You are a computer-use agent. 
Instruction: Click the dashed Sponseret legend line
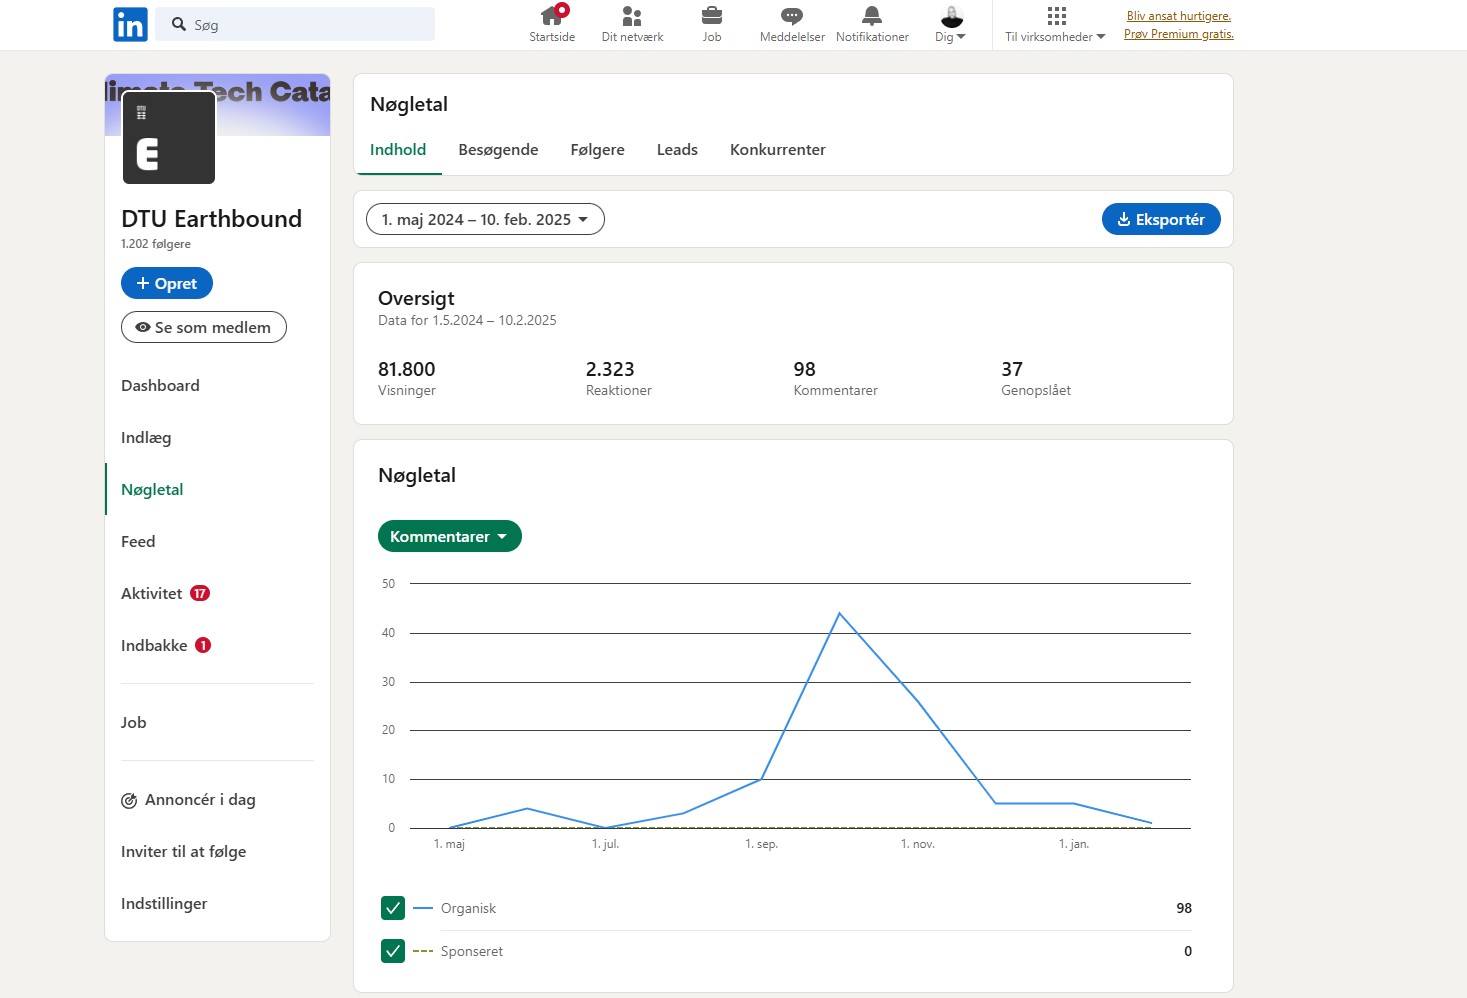pos(423,951)
